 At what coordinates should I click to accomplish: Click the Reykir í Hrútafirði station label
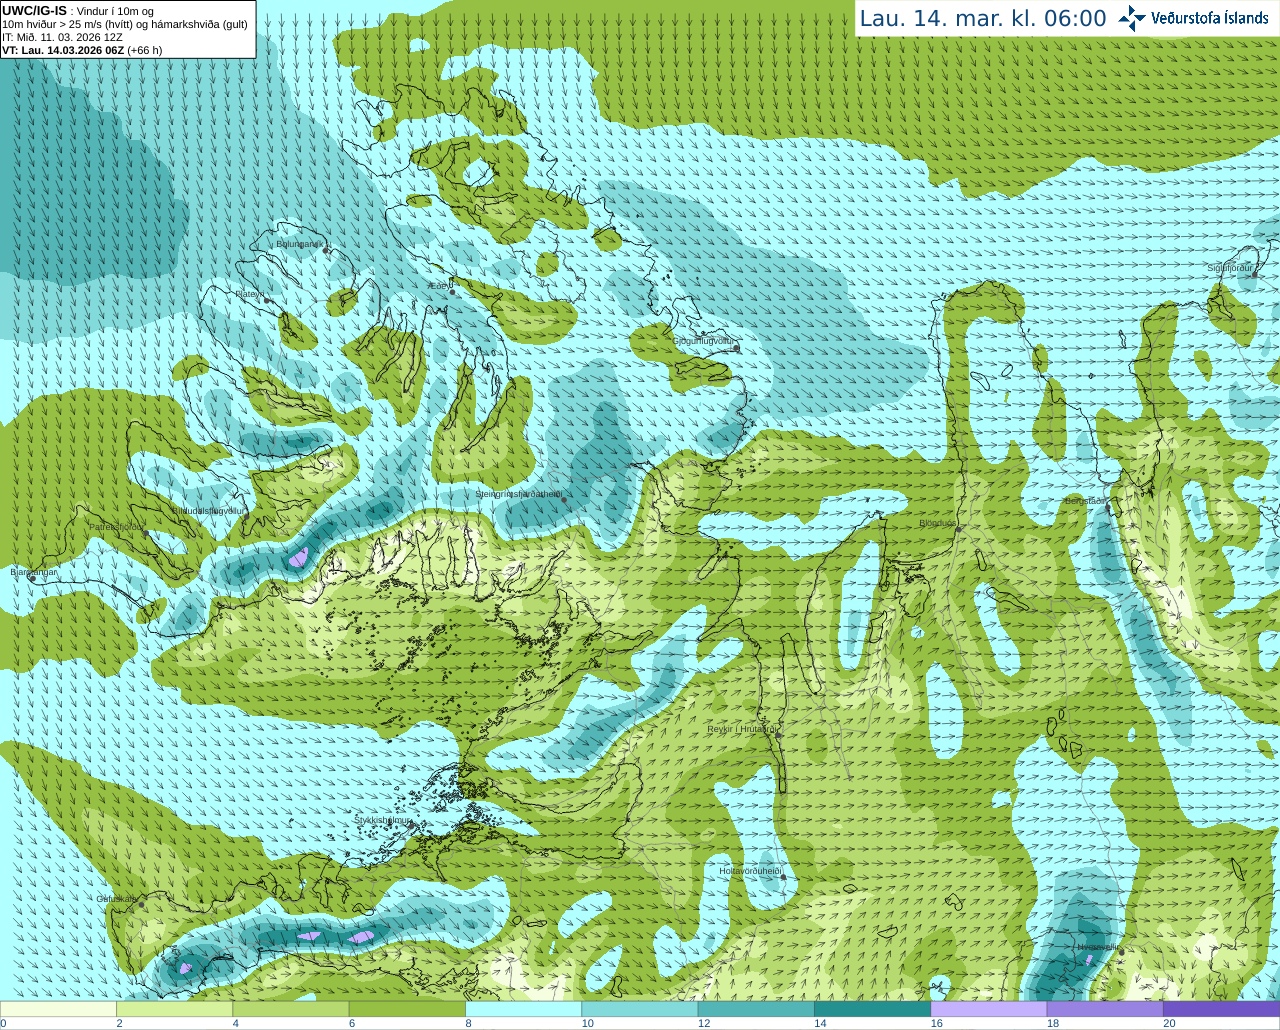[x=741, y=729]
